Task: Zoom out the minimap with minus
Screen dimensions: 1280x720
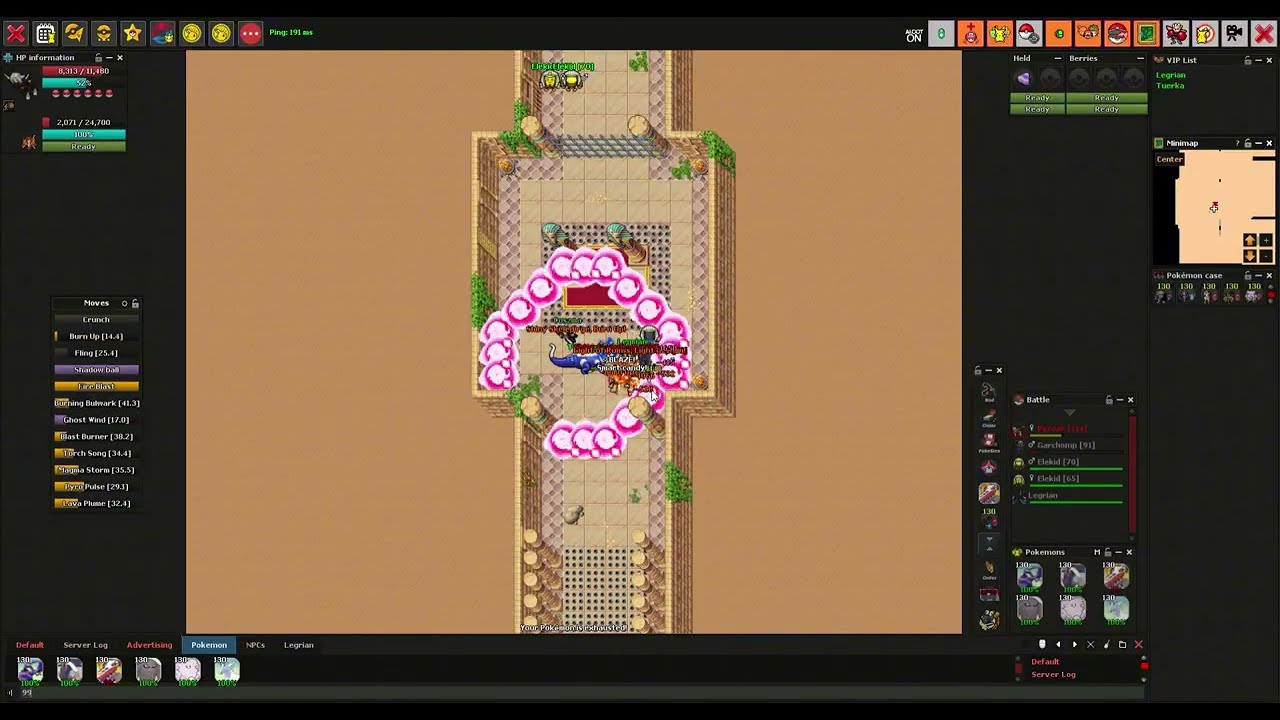Action: pos(1266,256)
